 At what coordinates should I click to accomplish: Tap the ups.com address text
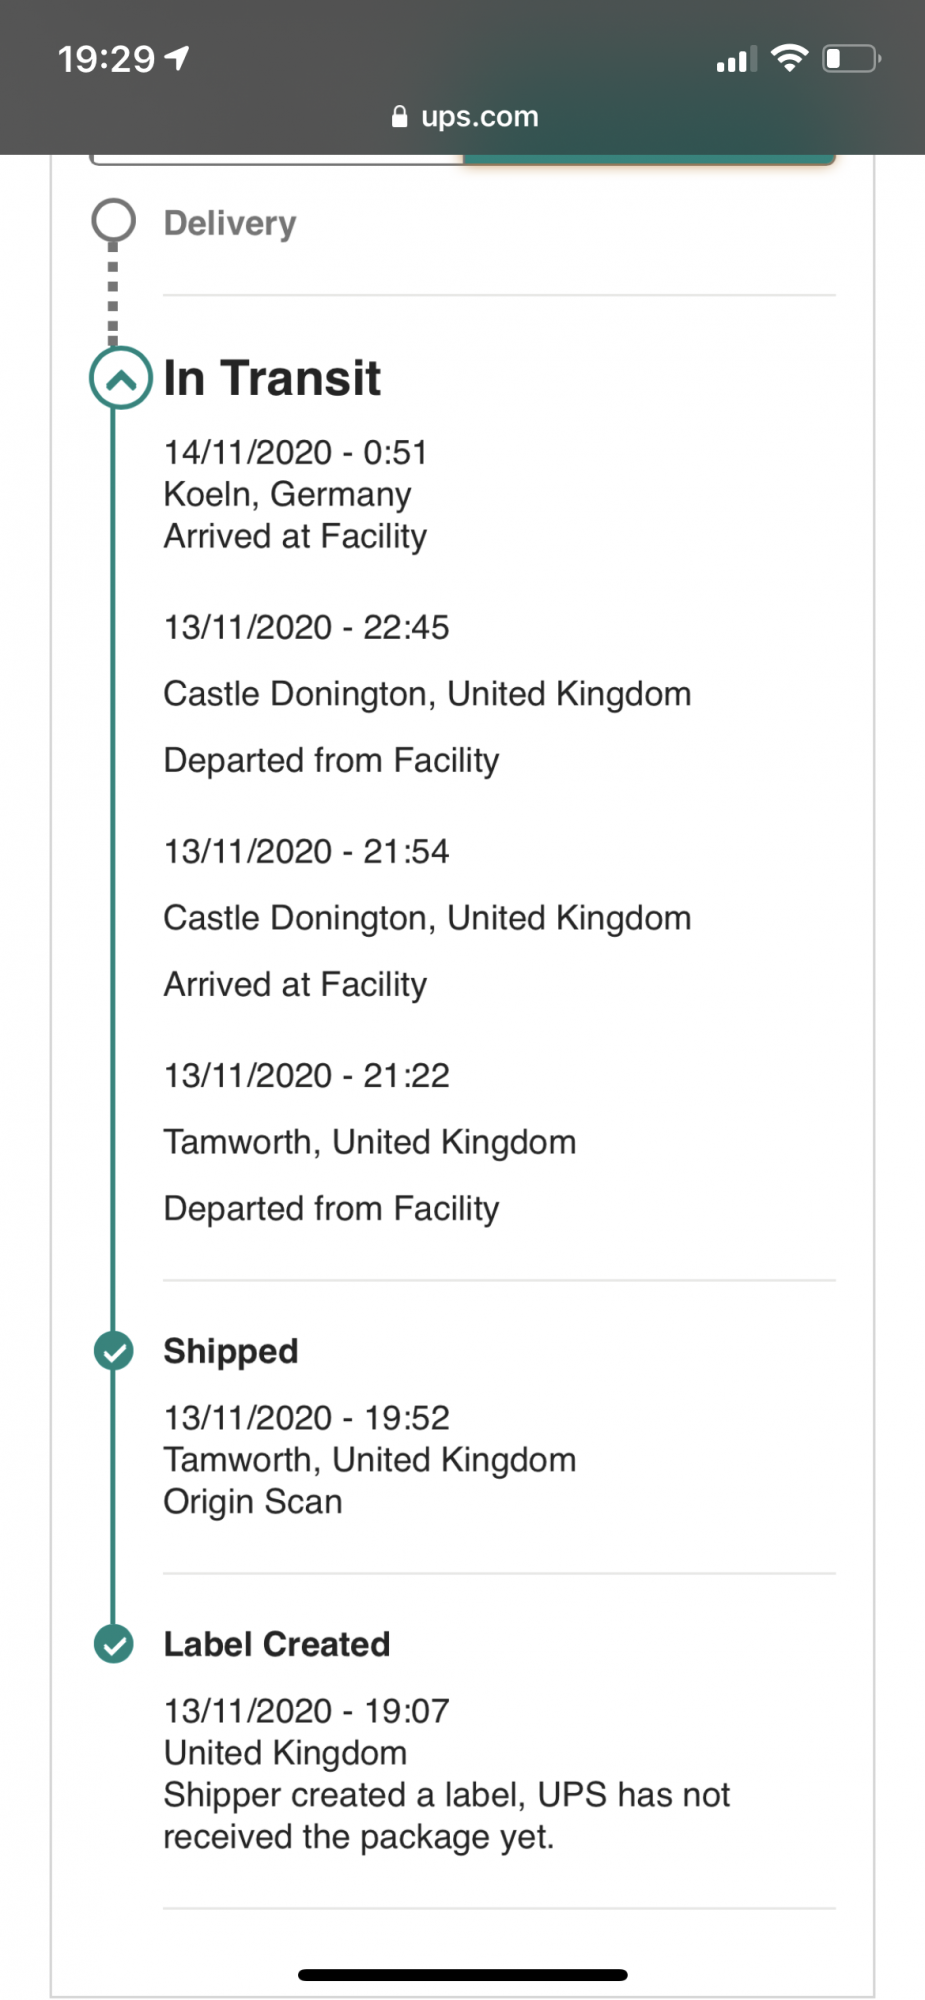point(480,117)
